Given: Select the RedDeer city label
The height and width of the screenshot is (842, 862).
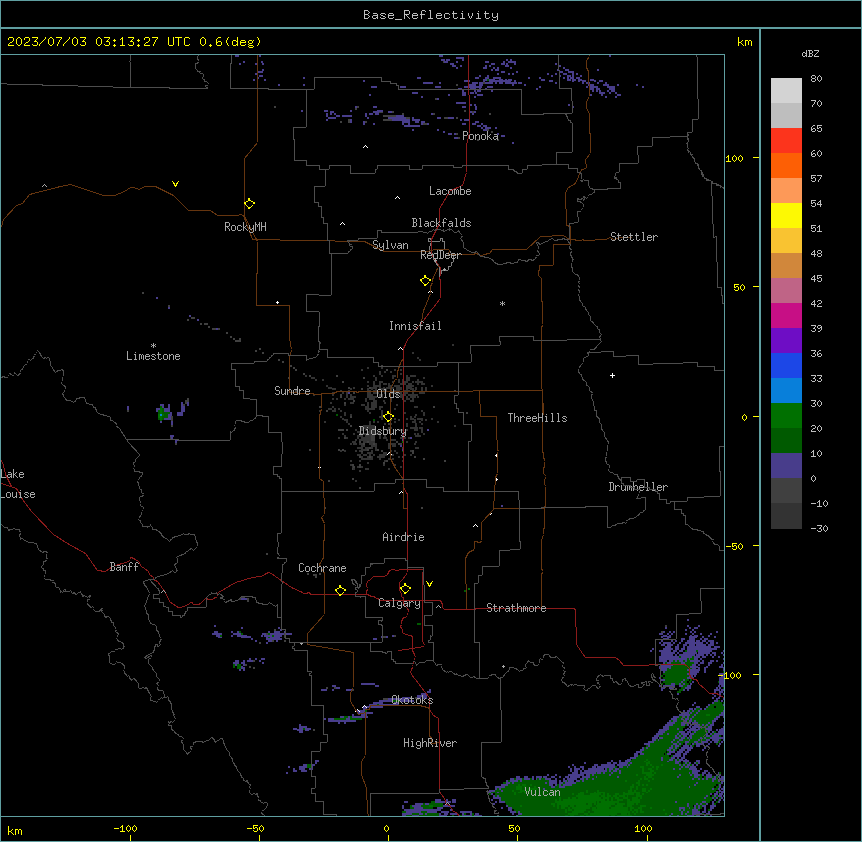Looking at the screenshot, I should coord(440,255).
